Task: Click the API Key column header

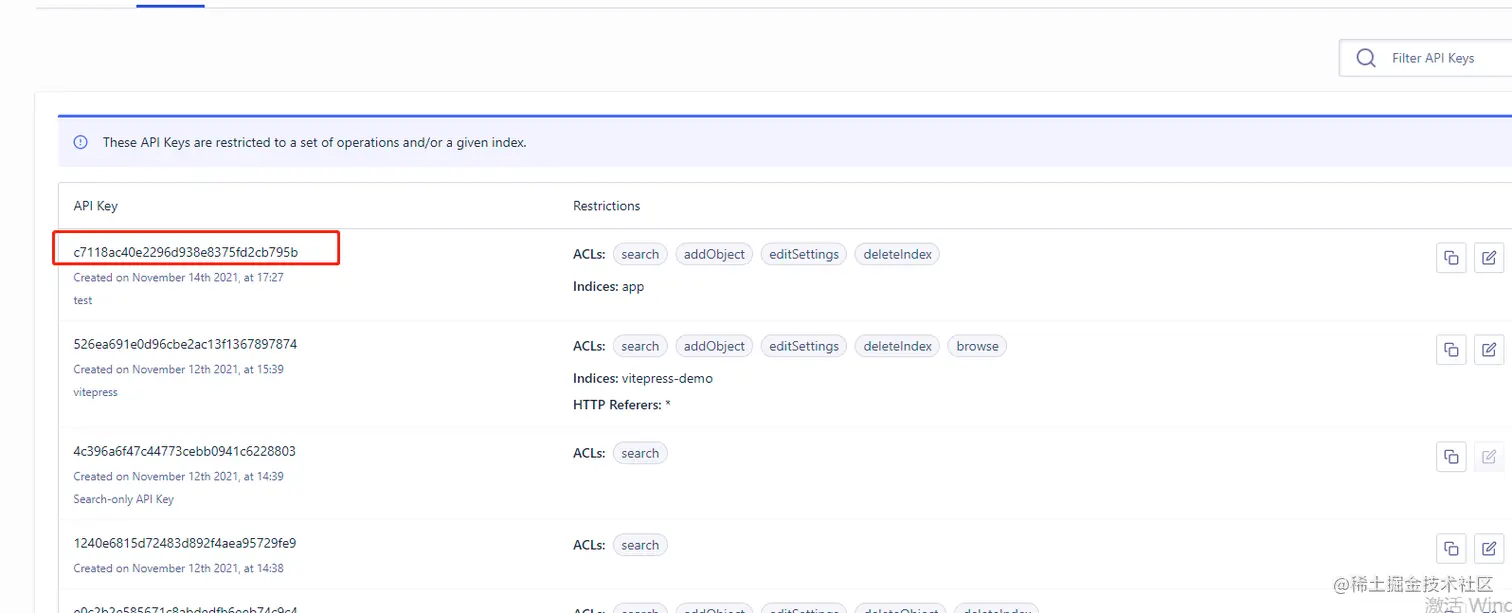Action: [95, 206]
